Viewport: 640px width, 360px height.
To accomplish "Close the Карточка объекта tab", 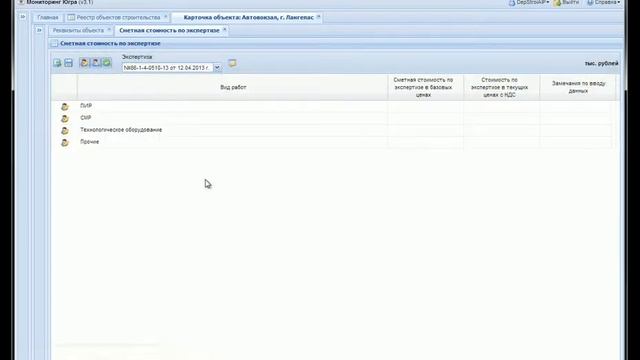I will 318,17.
